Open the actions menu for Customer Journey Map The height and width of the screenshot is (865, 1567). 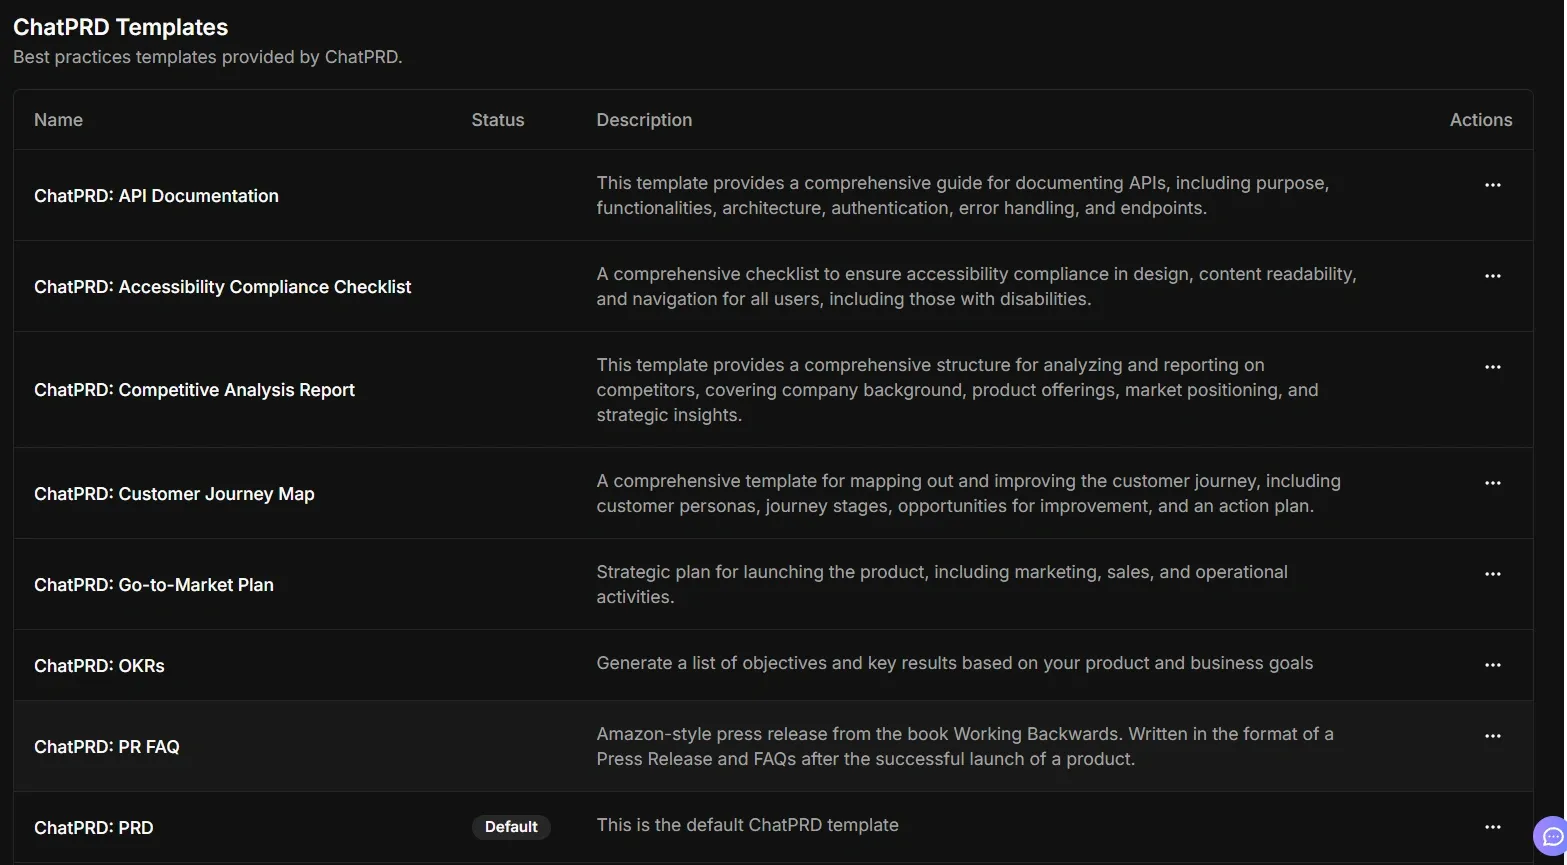click(1492, 483)
